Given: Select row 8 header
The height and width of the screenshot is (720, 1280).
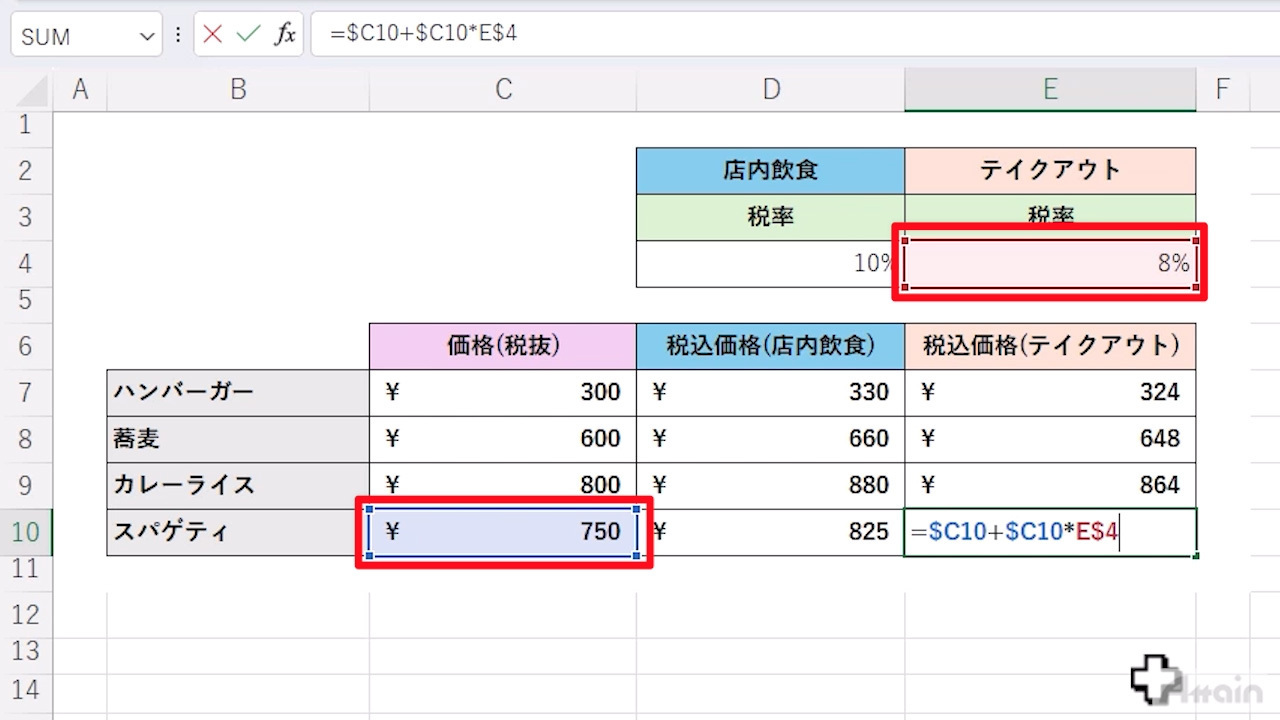Looking at the screenshot, I should click(26, 438).
